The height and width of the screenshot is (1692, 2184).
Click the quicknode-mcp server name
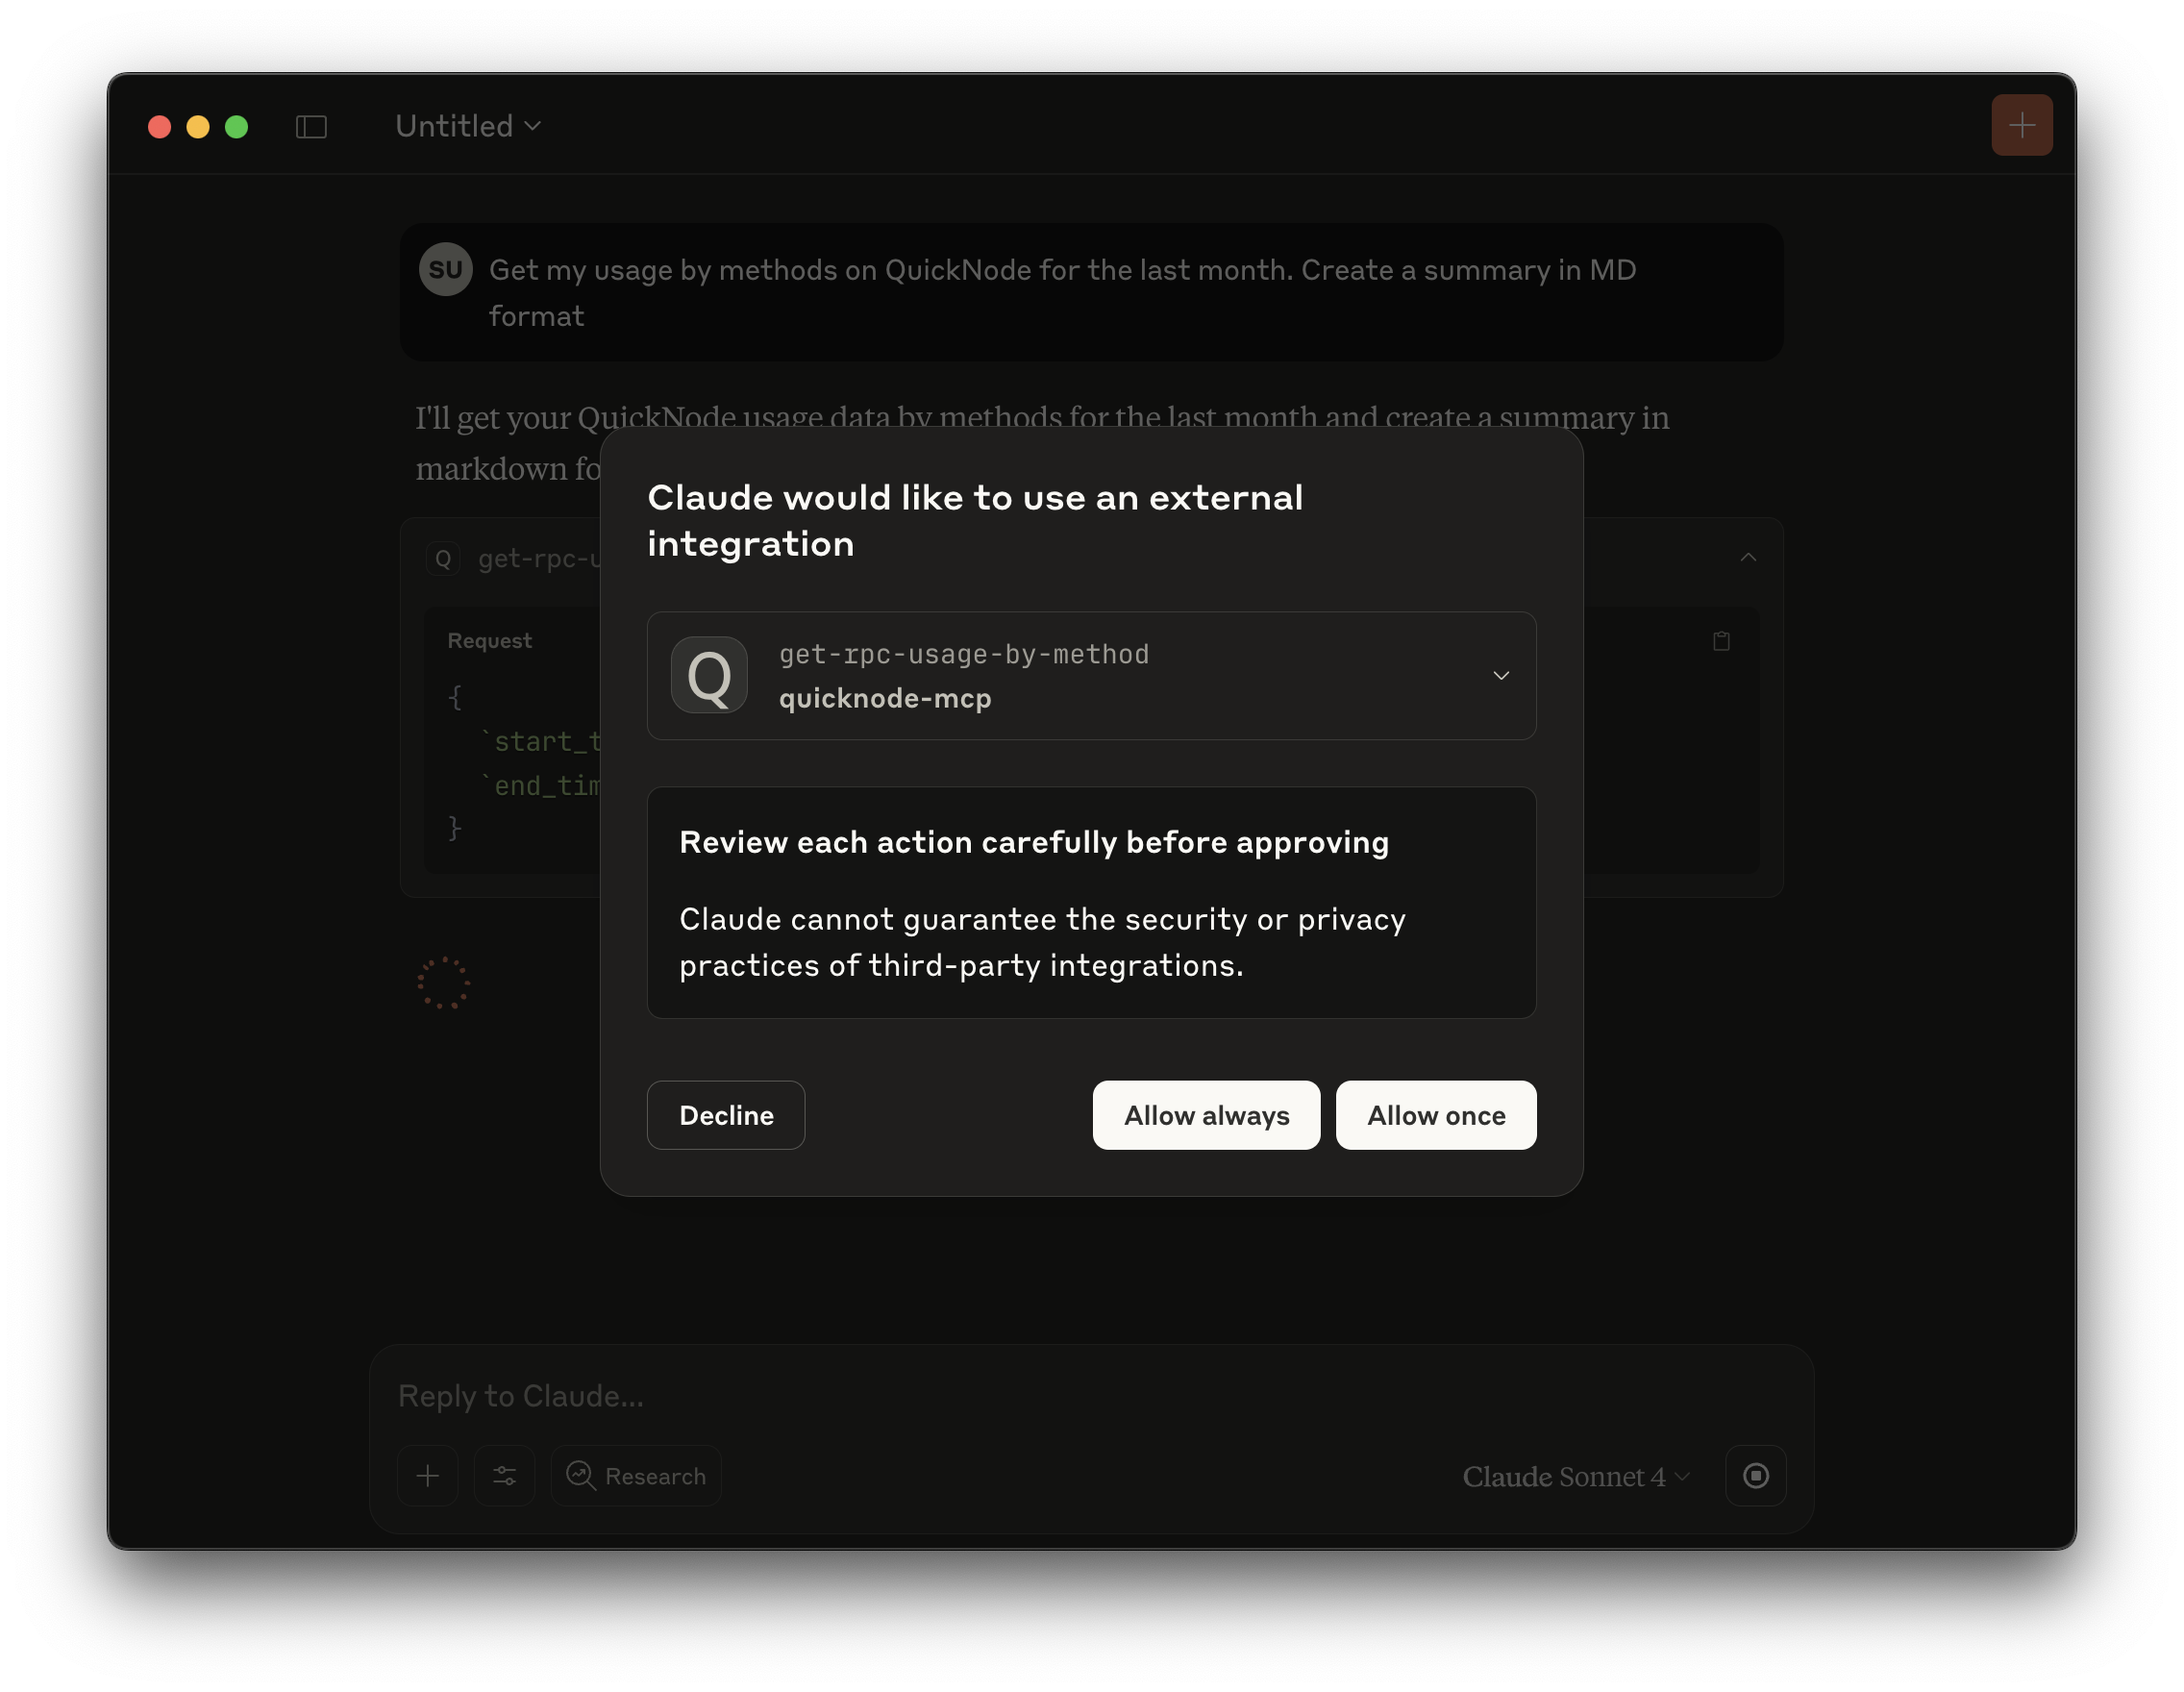pyautogui.click(x=885, y=698)
